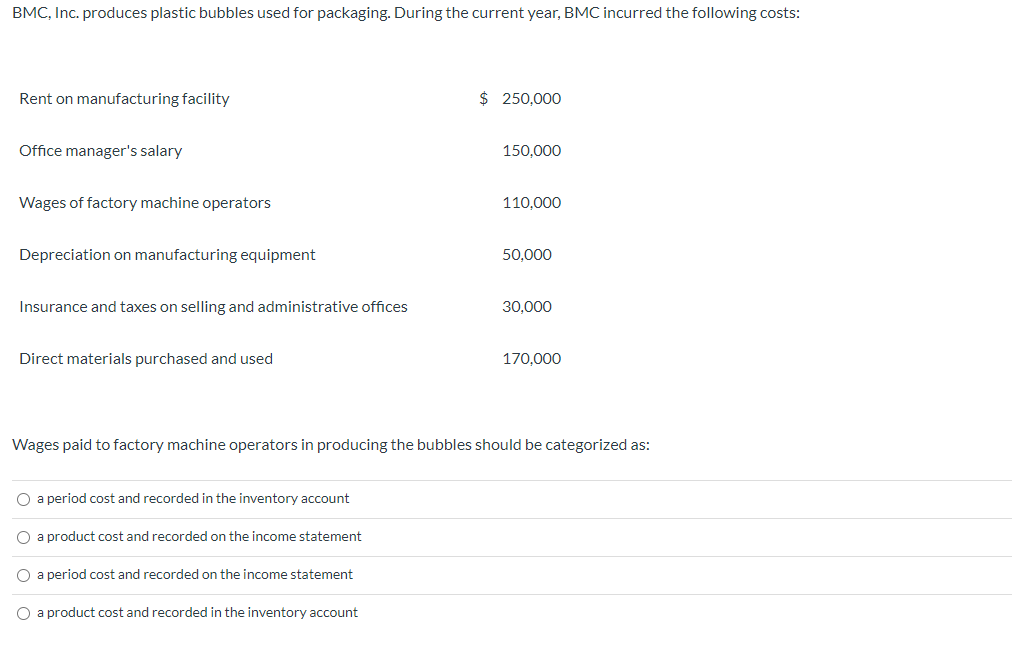Screen dimensions: 1012x646
Task: Click the last answer option's radio circle
Action: pos(22,612)
